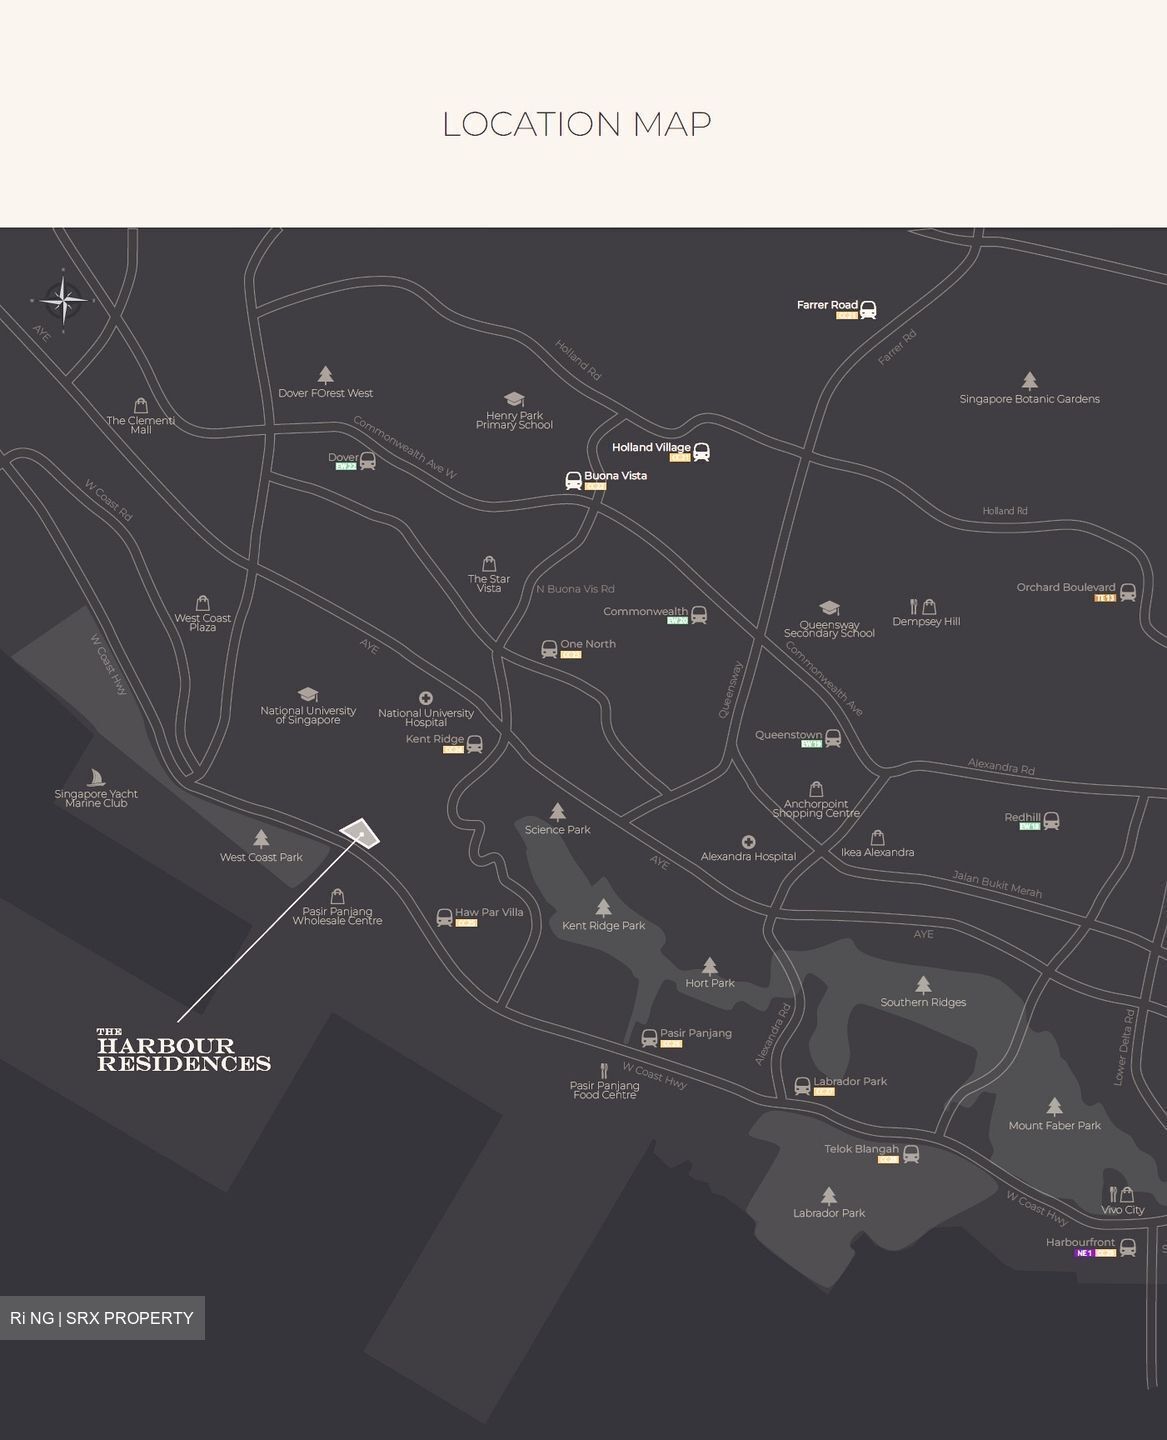Click the Science Park tree icon
Image resolution: width=1167 pixels, height=1440 pixels.
[558, 812]
